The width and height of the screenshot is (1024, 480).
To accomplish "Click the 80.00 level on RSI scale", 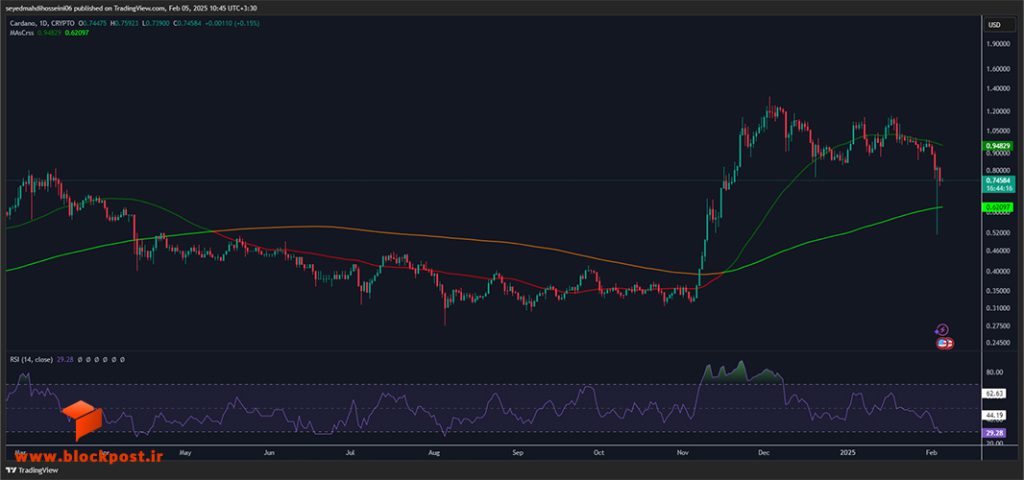I will click(x=995, y=373).
